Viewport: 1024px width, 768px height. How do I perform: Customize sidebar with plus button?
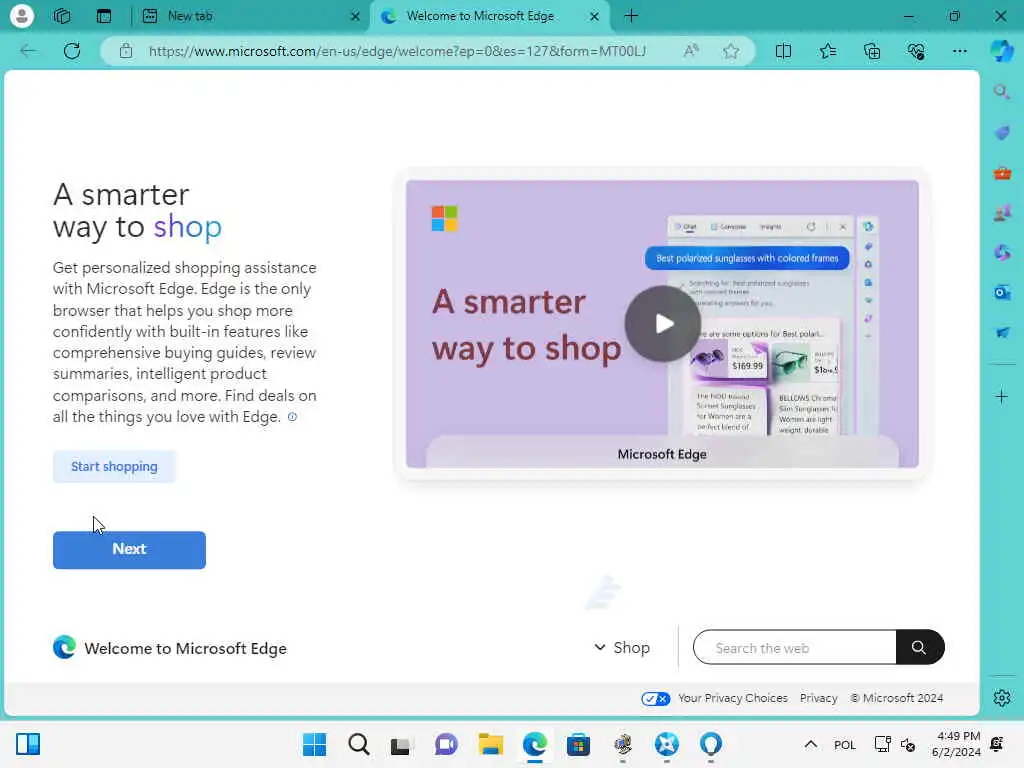point(1002,396)
